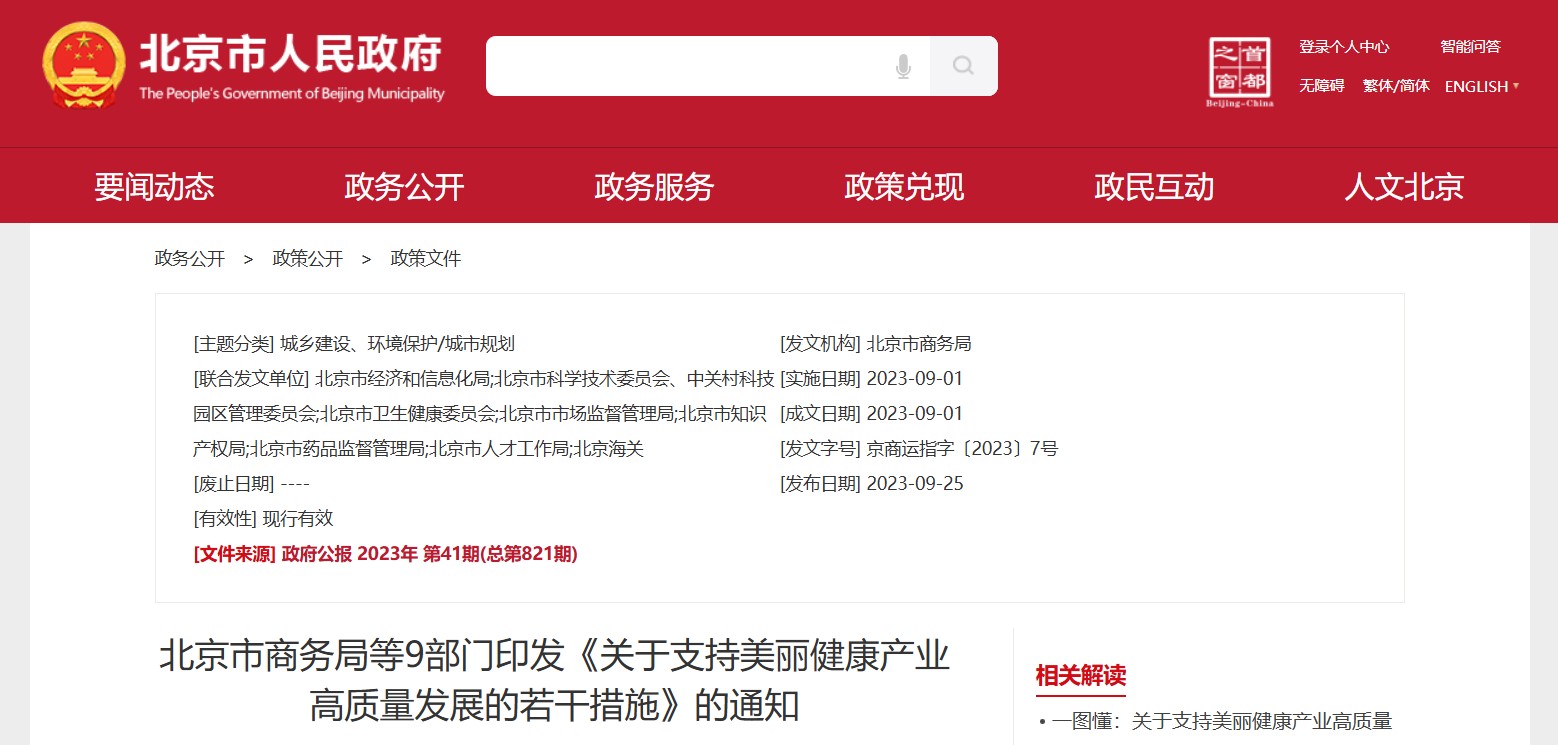Select 政务公开 in main navigation bar
Screen dimensions: 1558x745
pos(404,187)
